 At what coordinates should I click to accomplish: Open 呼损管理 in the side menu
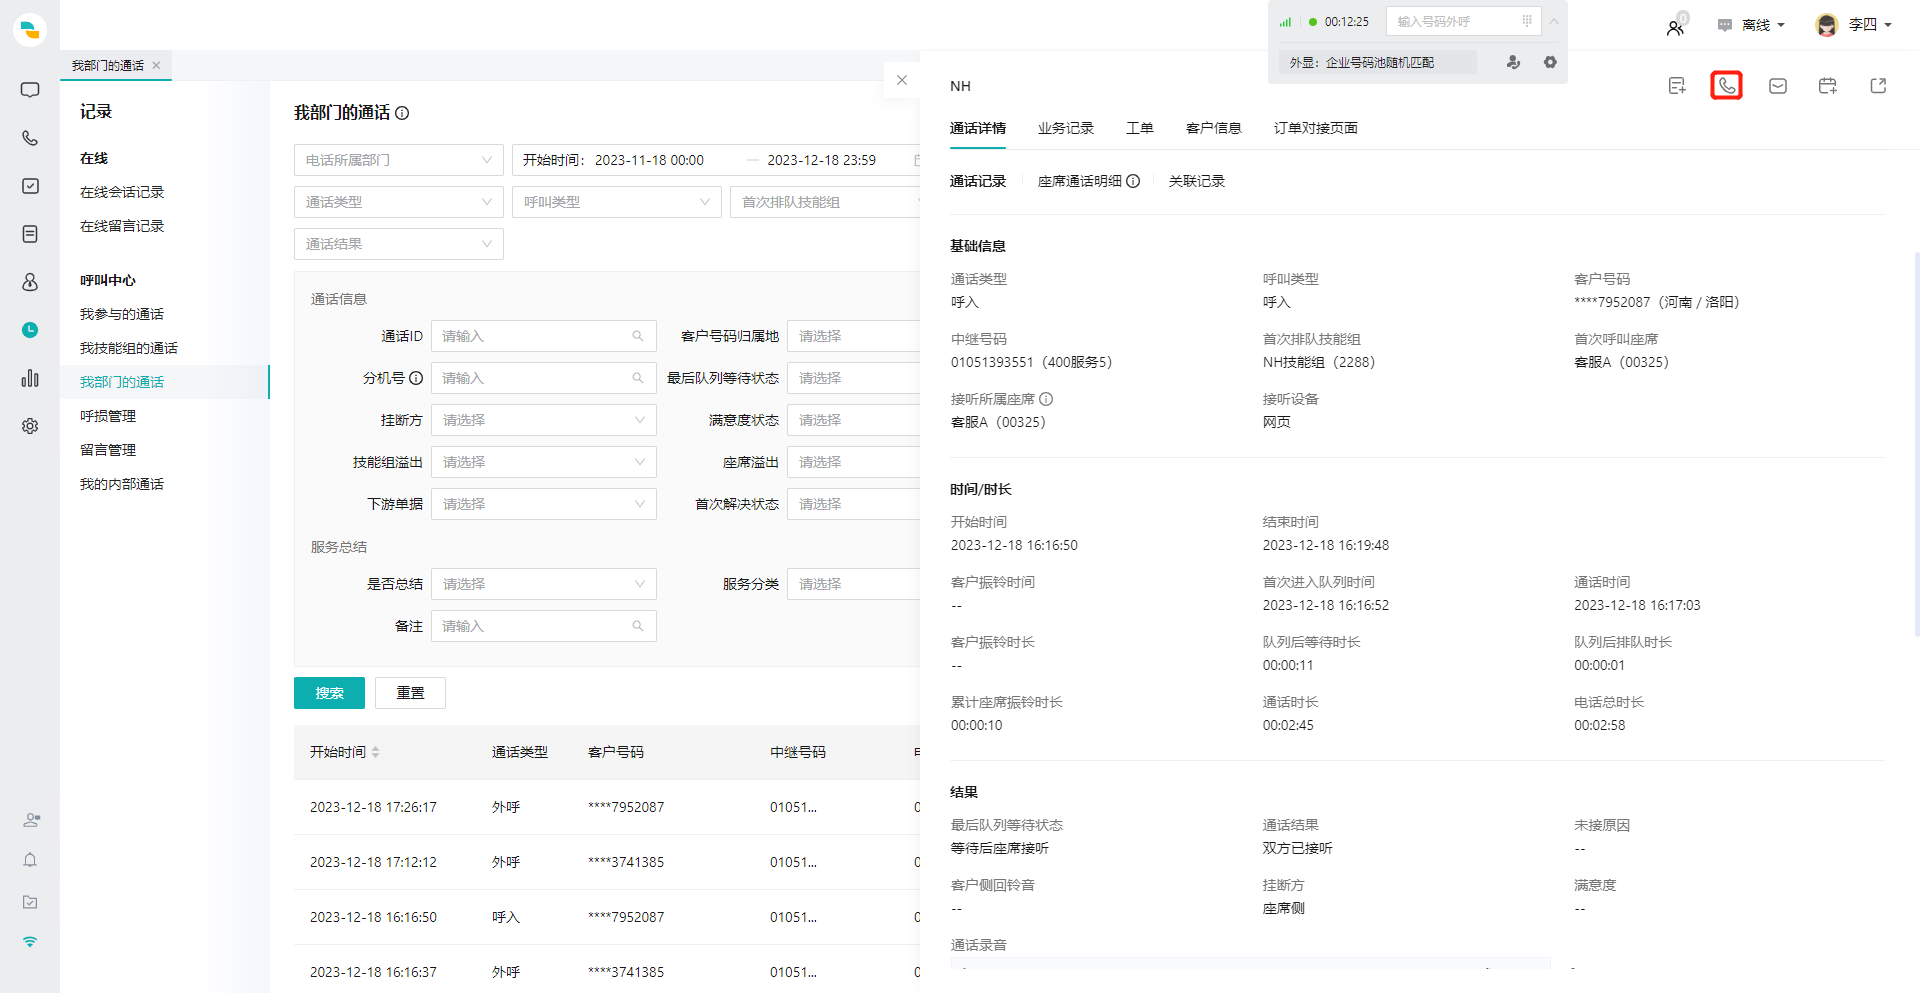[108, 416]
